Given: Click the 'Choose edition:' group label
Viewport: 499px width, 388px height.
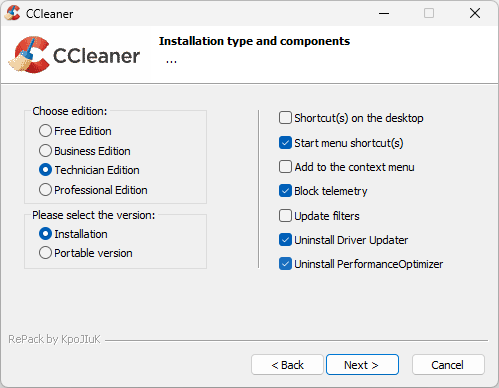Looking at the screenshot, I should (x=70, y=111).
